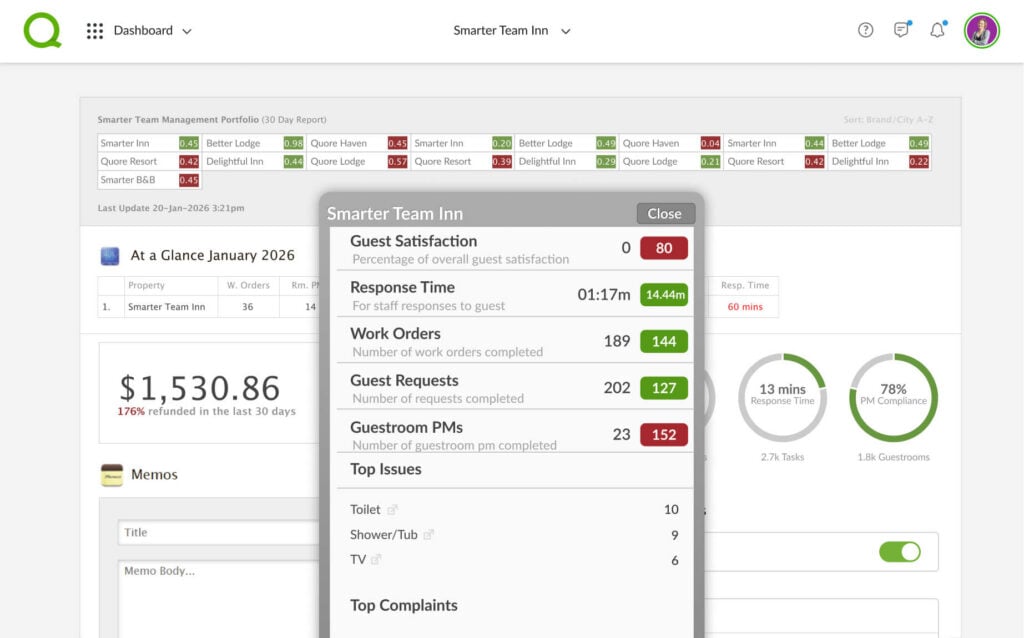Screen dimensions: 1024x638
Task: Click the green 14.44m Response Time badge
Action: (664, 295)
